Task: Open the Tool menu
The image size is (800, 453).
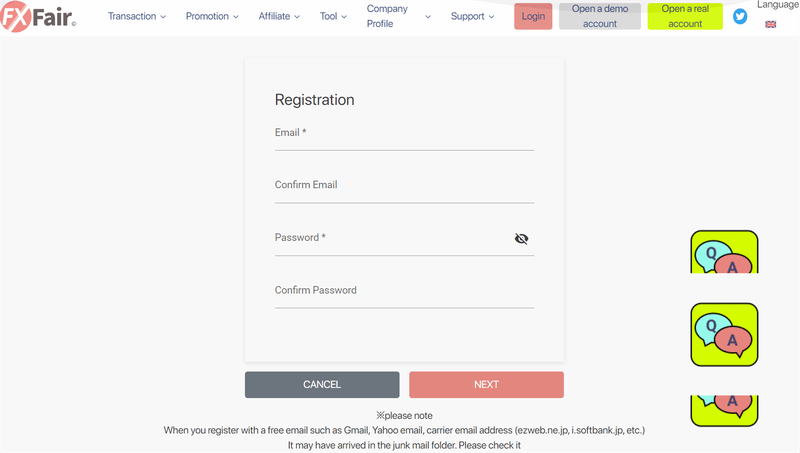Action: point(333,16)
